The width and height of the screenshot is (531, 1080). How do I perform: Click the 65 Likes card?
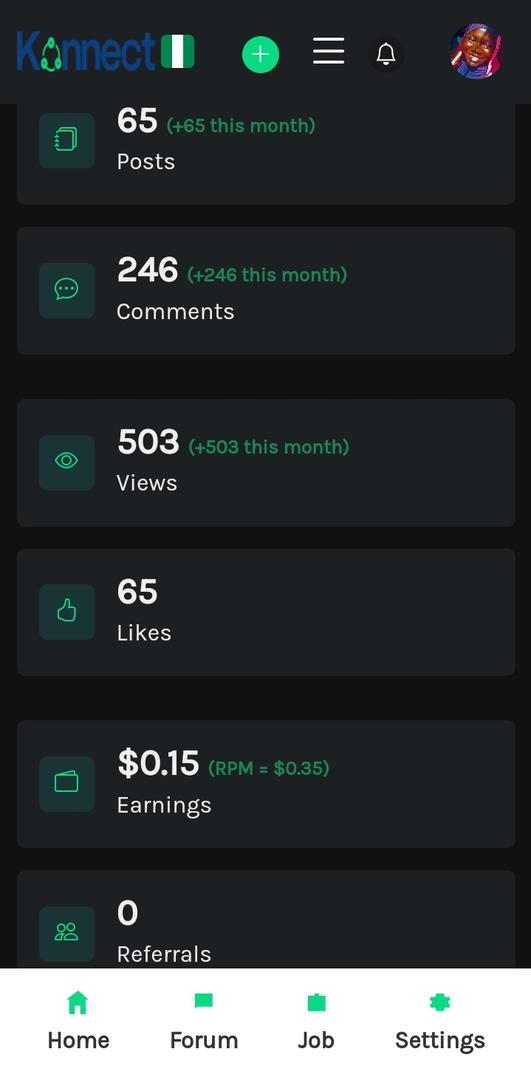[266, 612]
